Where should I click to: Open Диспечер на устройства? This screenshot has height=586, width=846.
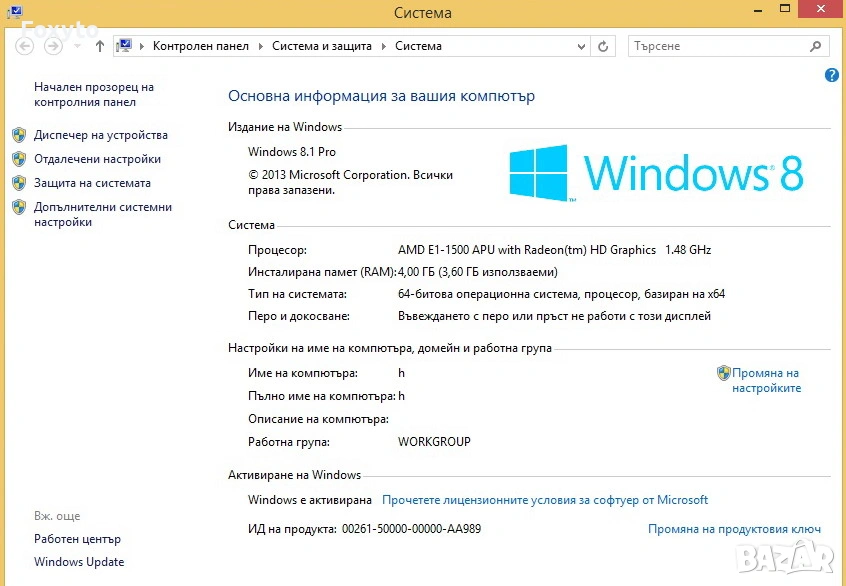[100, 135]
